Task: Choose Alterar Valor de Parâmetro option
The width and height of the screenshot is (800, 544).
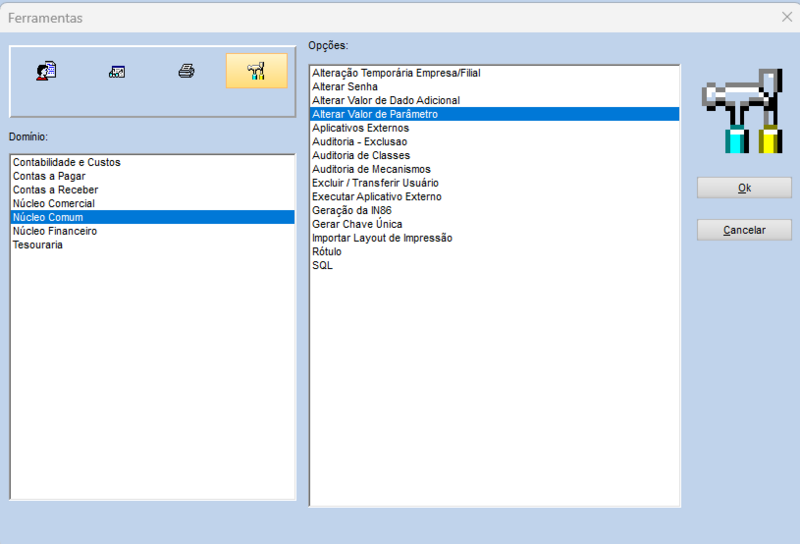Action: coord(494,114)
